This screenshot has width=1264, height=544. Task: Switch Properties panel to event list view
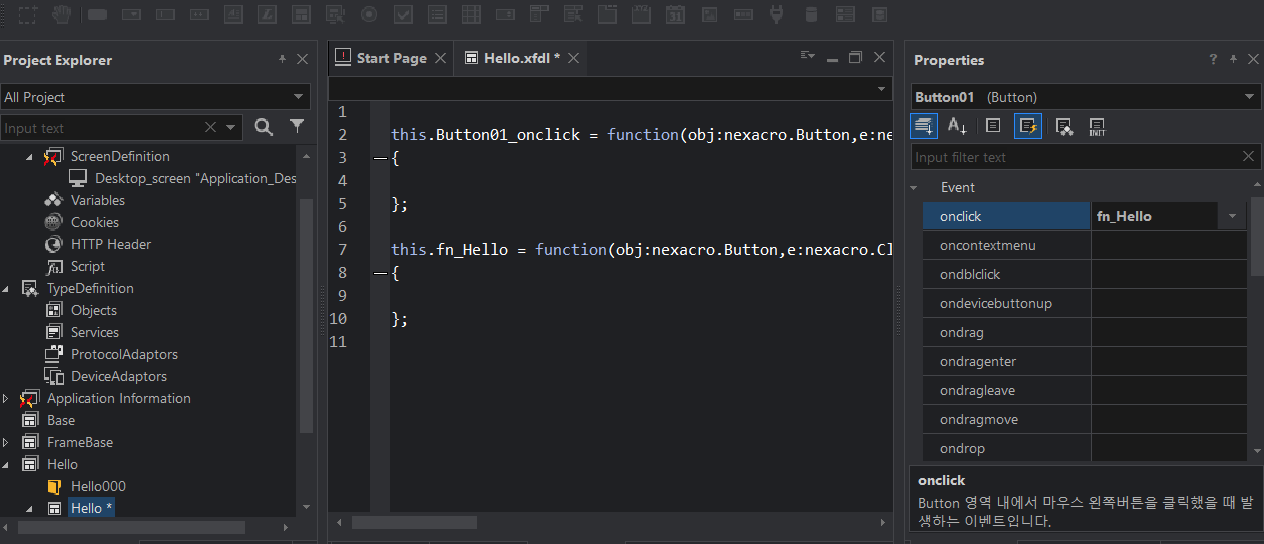1027,126
